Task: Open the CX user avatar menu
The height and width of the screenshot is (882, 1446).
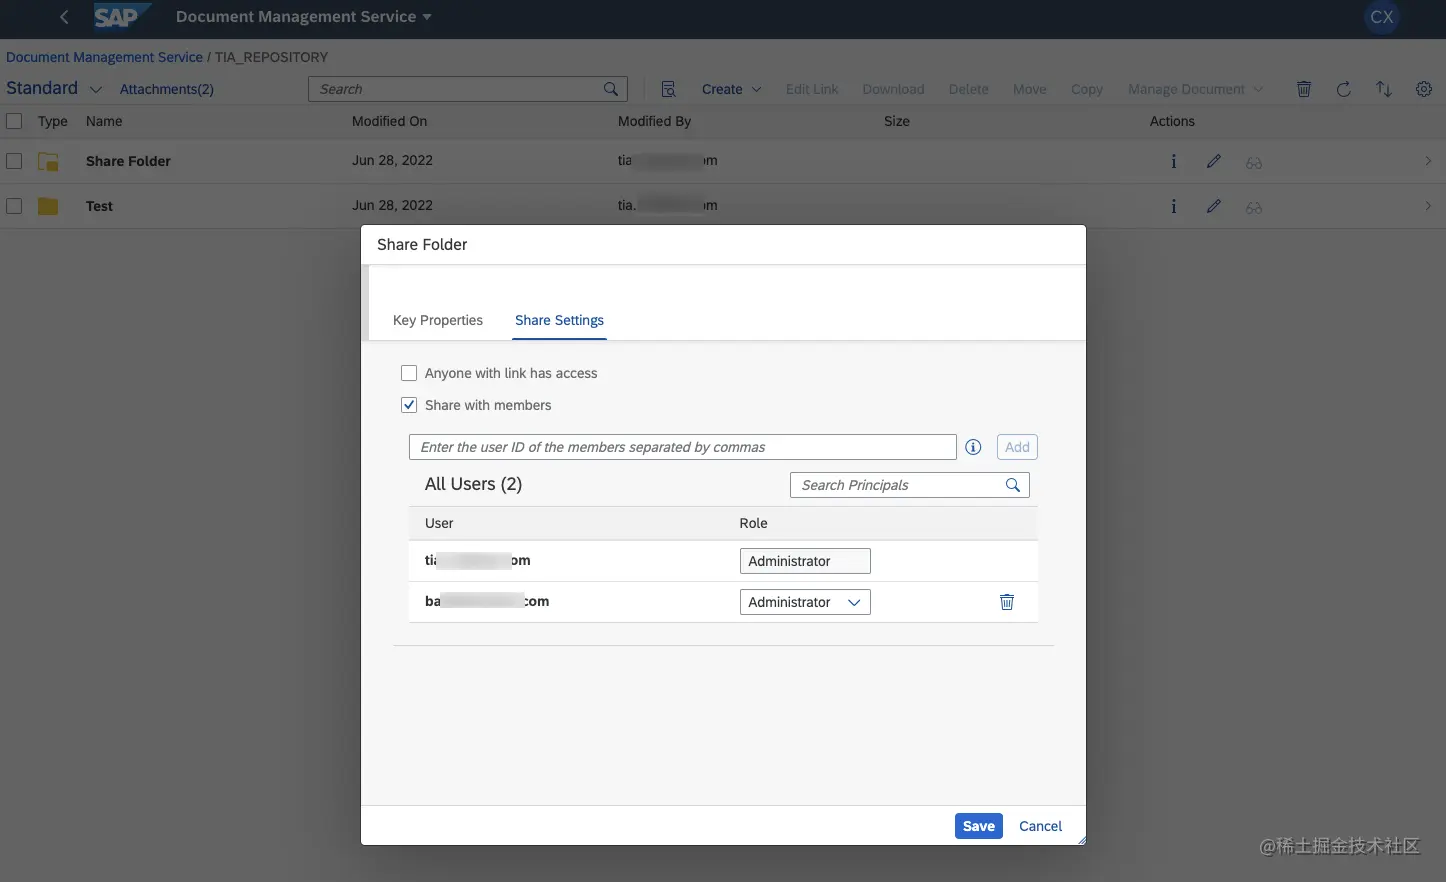Action: [x=1381, y=17]
